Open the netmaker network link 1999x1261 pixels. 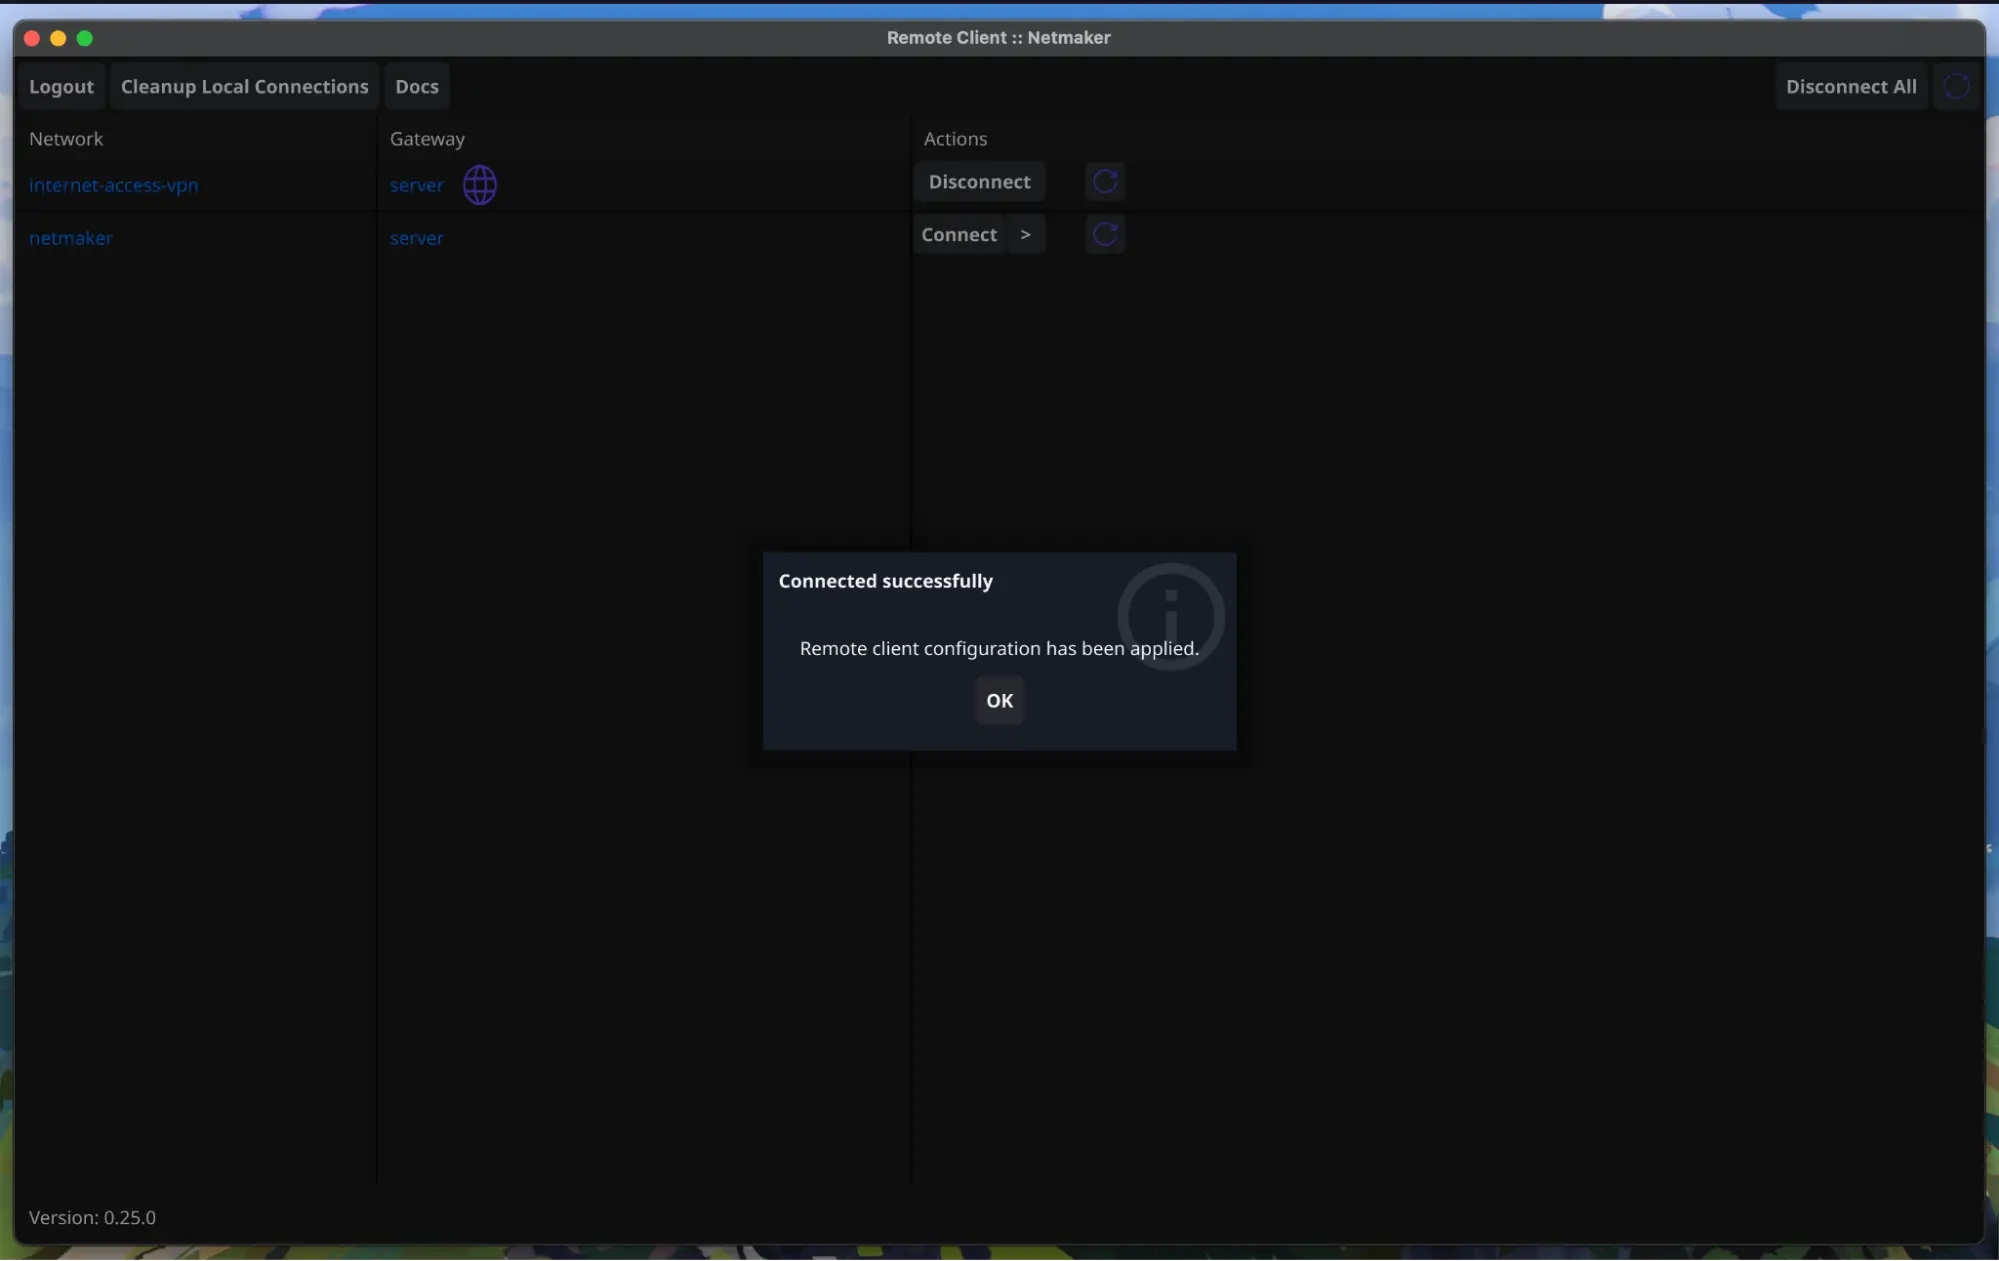70,239
